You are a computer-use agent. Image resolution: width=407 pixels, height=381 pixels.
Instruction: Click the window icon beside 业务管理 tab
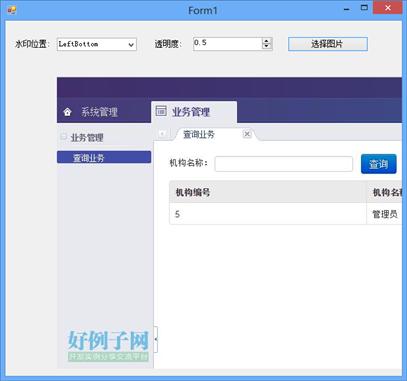[x=161, y=111]
